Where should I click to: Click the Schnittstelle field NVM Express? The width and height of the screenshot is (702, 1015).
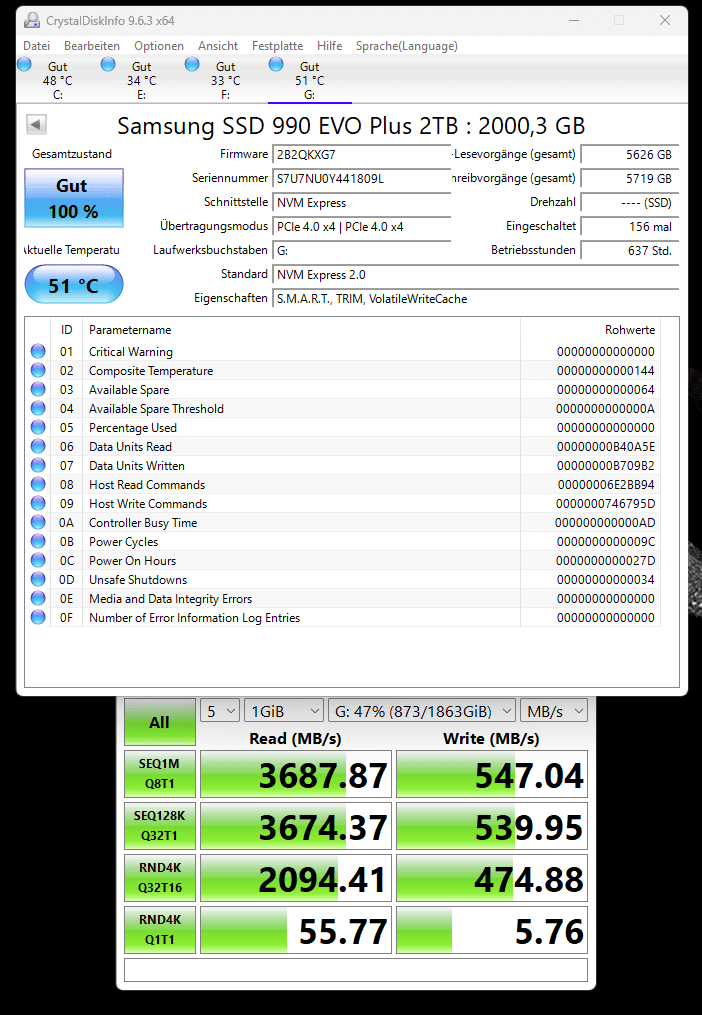pyautogui.click(x=361, y=203)
